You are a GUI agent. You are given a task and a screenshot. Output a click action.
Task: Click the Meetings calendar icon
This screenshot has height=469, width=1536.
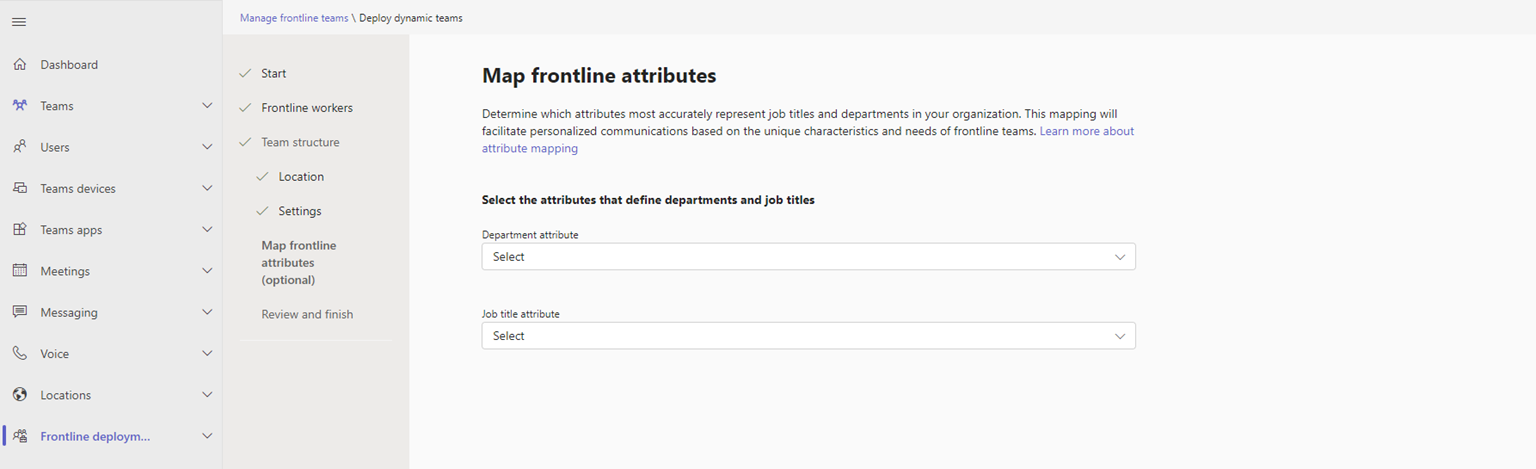20,271
